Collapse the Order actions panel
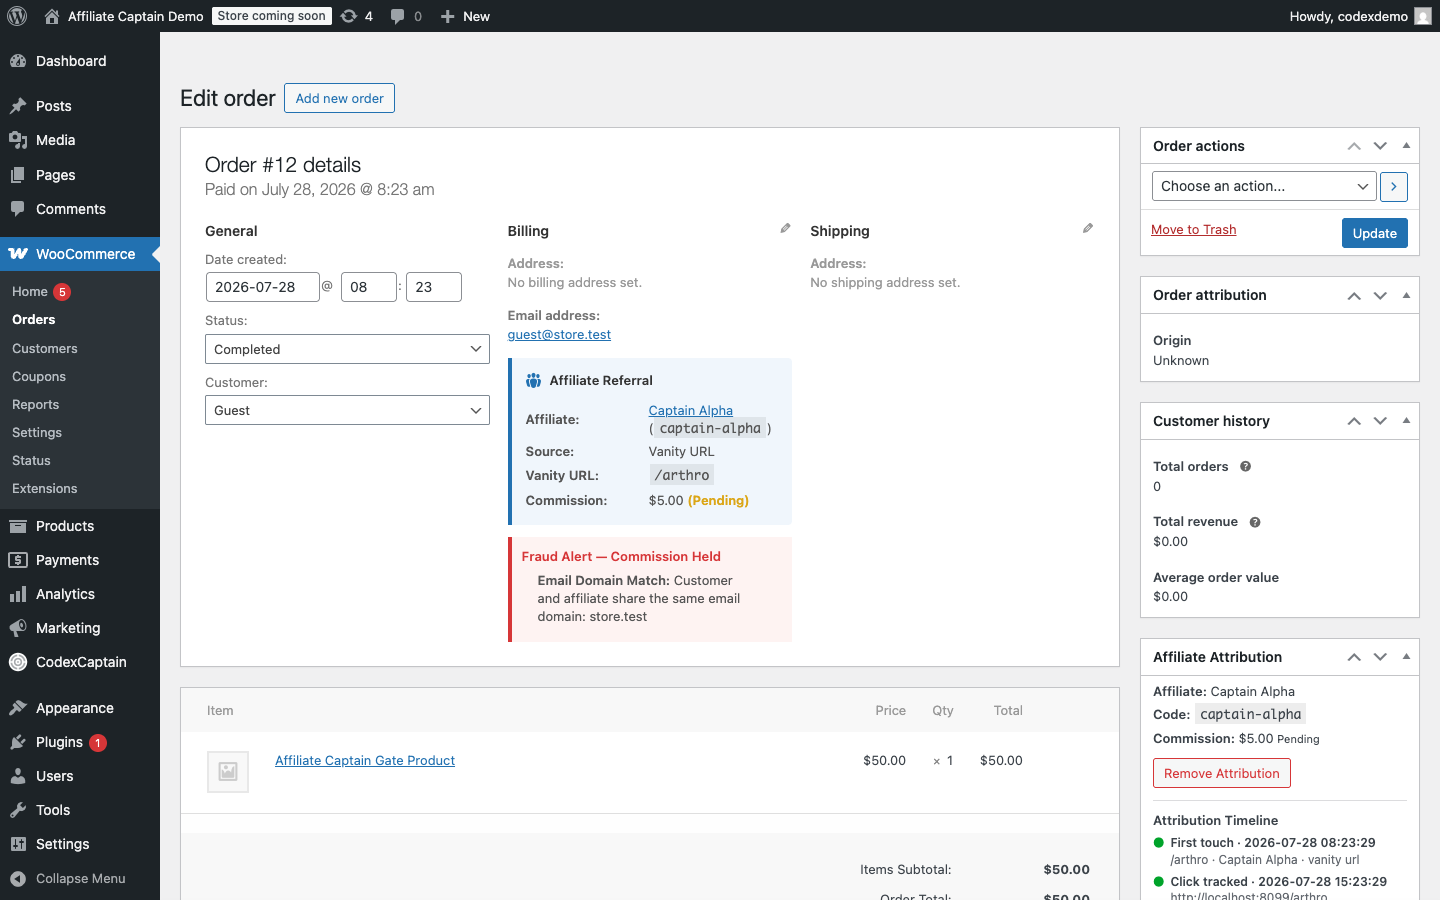 (x=1406, y=146)
